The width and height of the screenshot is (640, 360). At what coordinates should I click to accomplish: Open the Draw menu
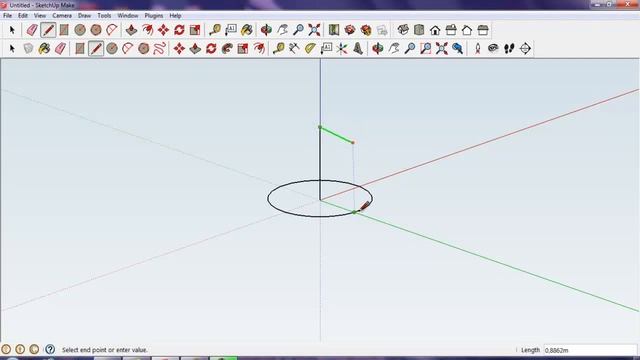click(x=84, y=16)
